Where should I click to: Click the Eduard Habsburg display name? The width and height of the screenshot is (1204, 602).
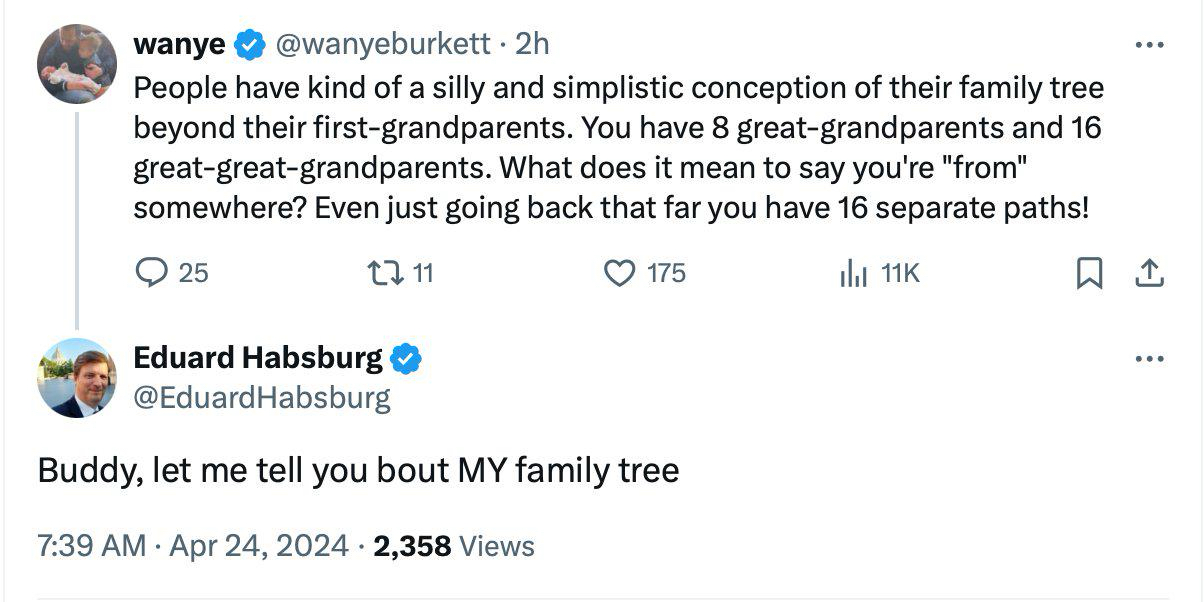257,357
